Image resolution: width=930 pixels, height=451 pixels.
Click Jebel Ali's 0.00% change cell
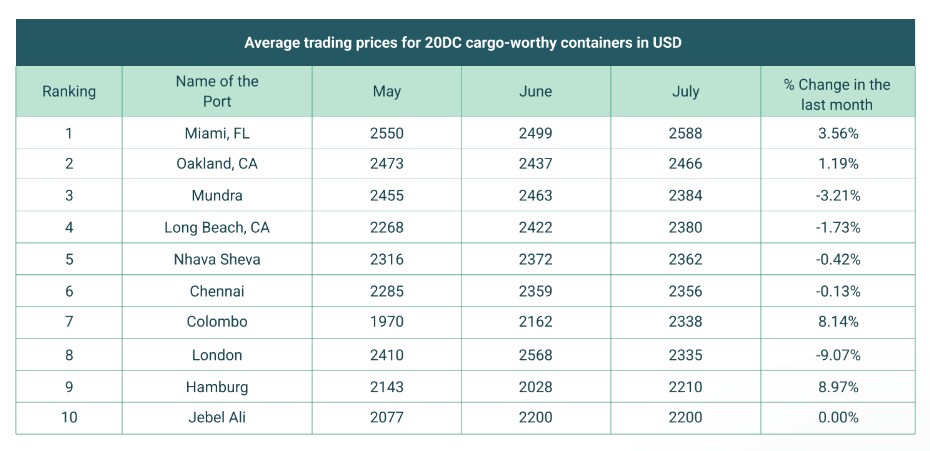click(837, 417)
